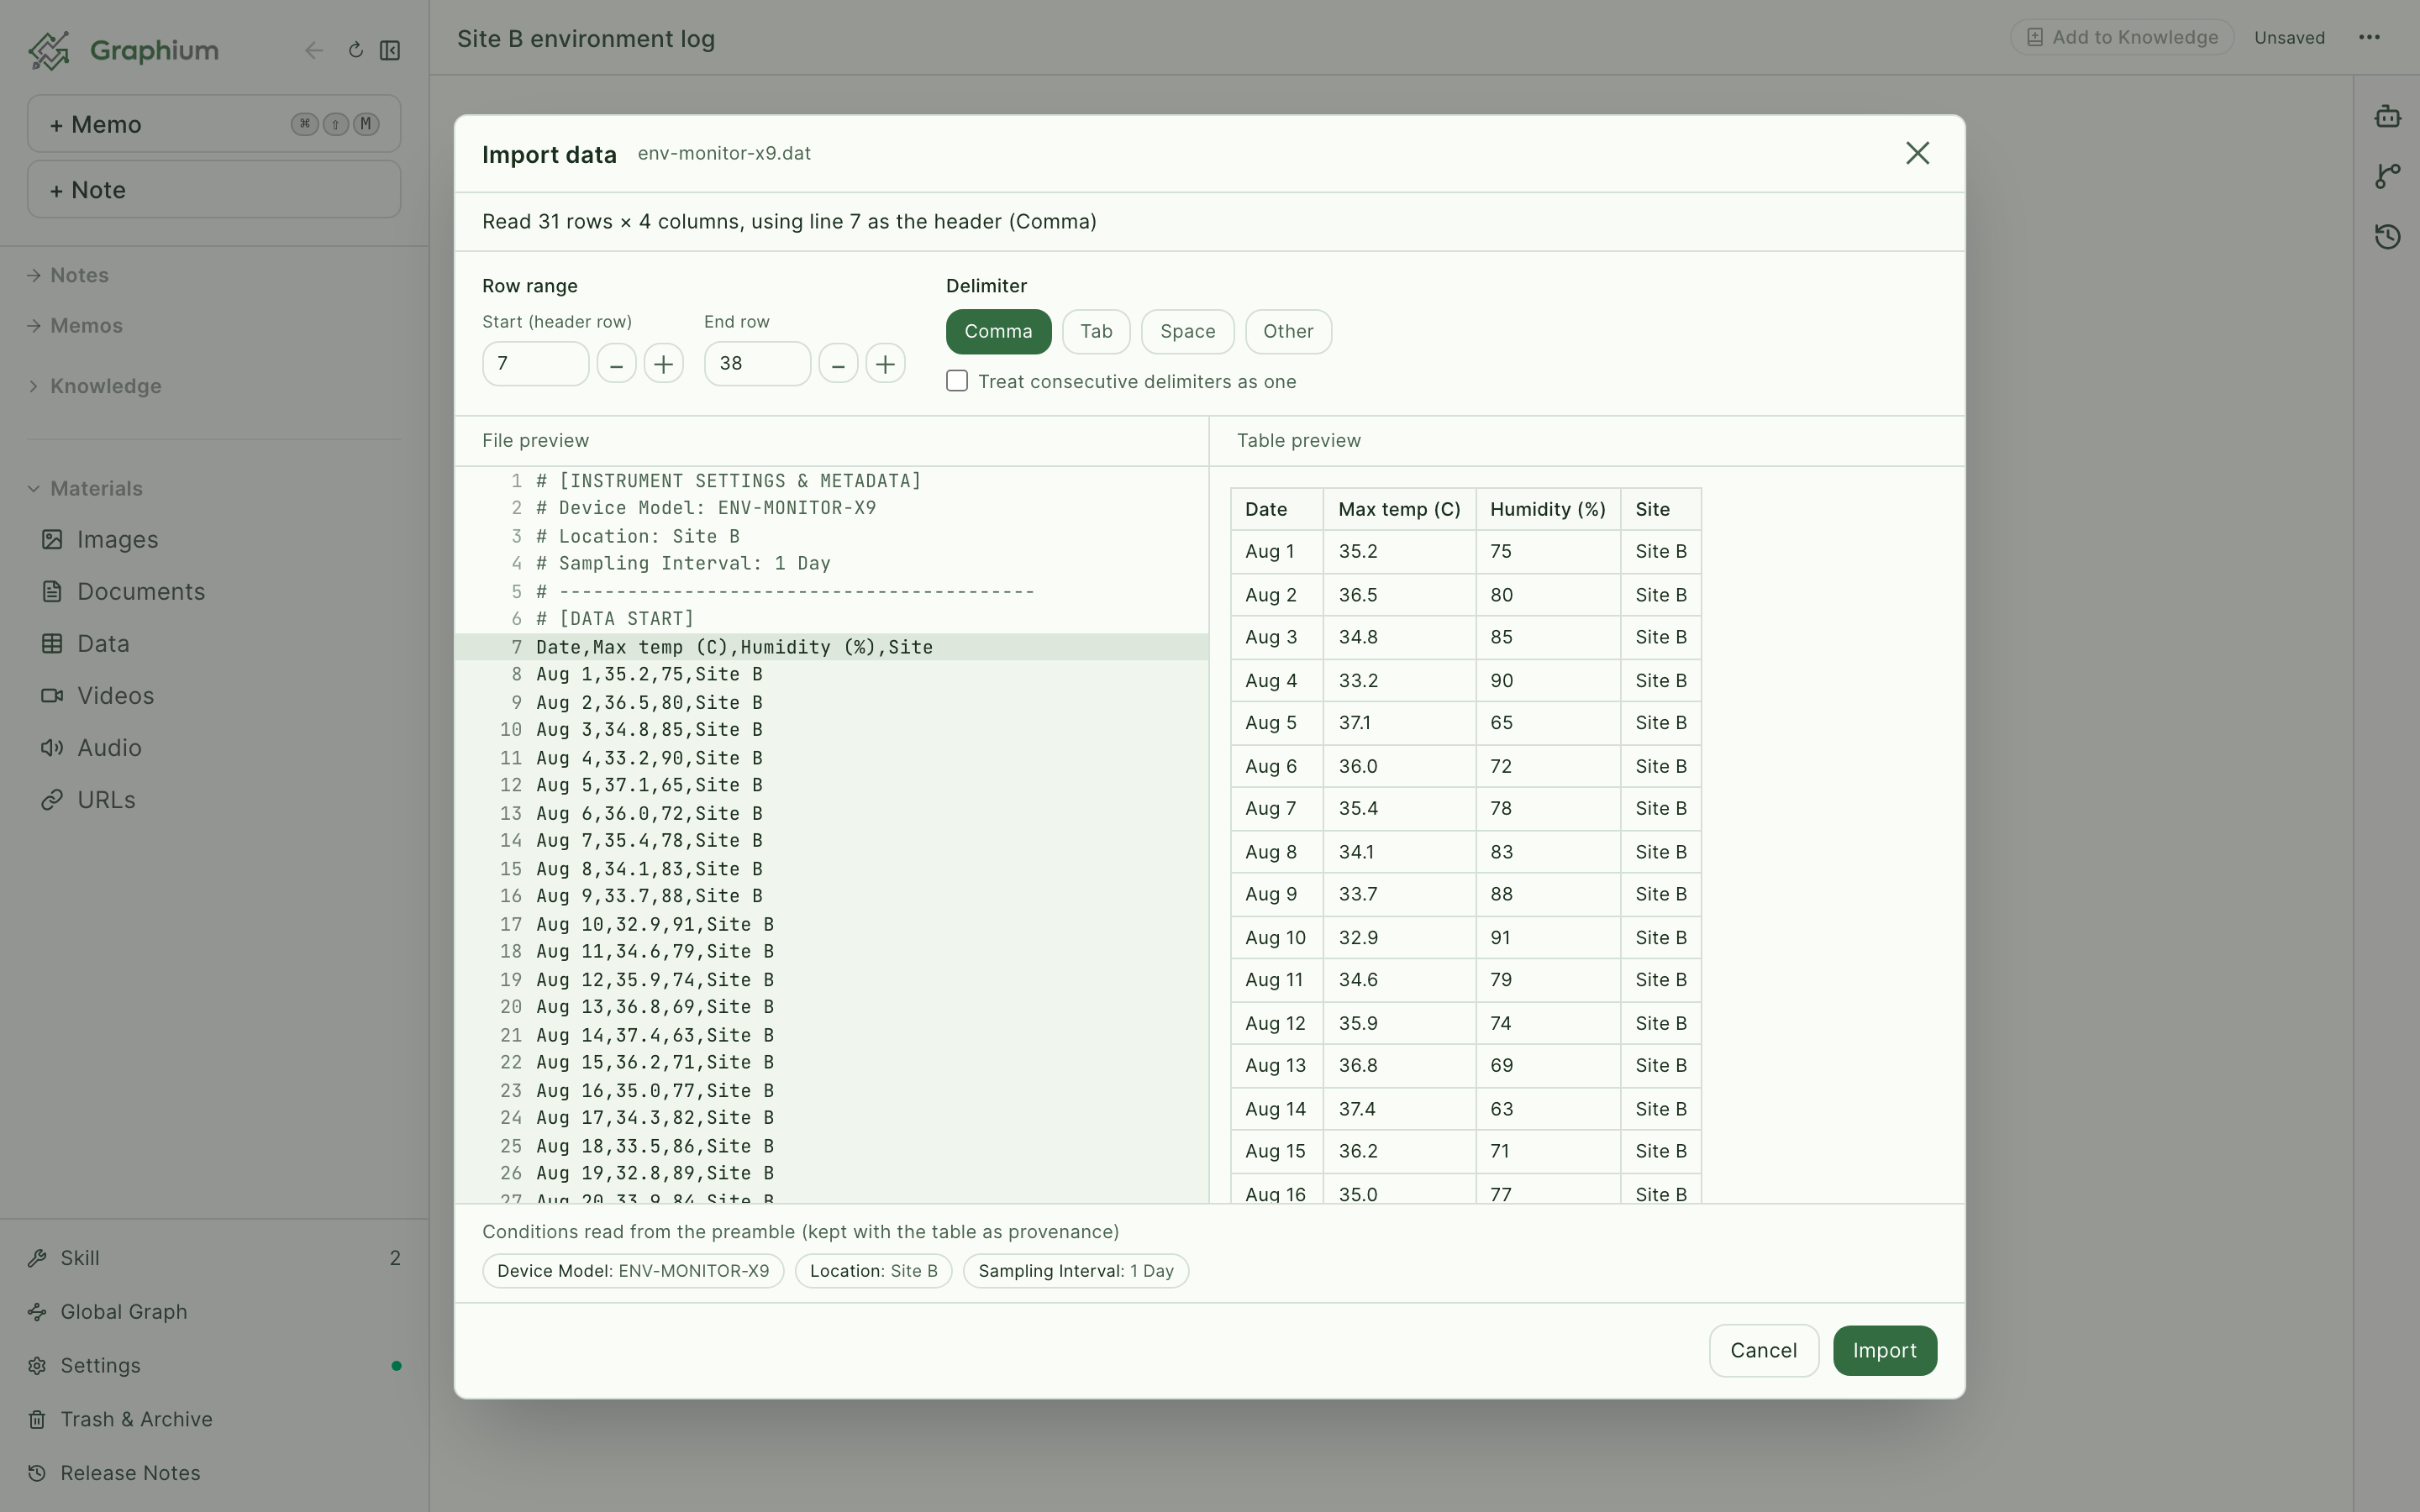Open the Audio speaker icon
Screen dimensions: 2420x1512
pos(52,748)
